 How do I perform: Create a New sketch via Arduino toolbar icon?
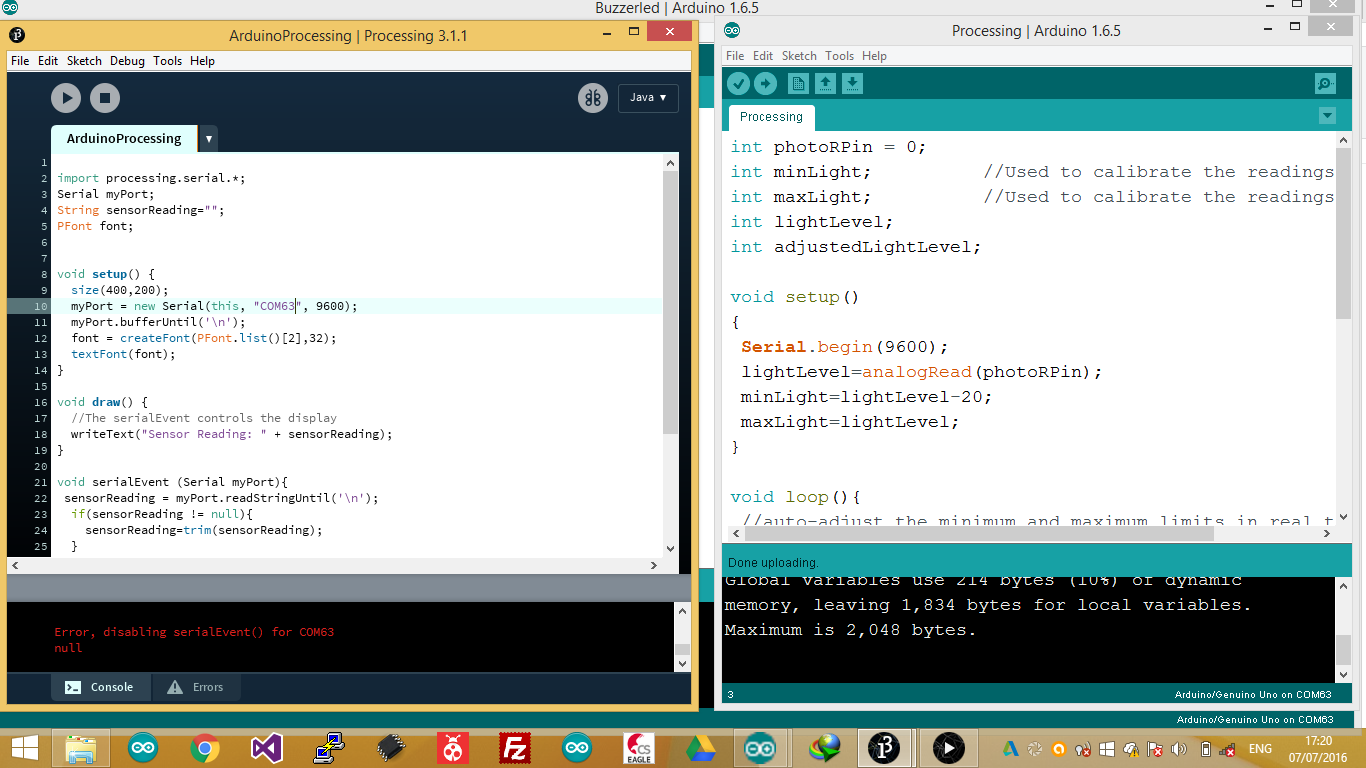click(798, 84)
